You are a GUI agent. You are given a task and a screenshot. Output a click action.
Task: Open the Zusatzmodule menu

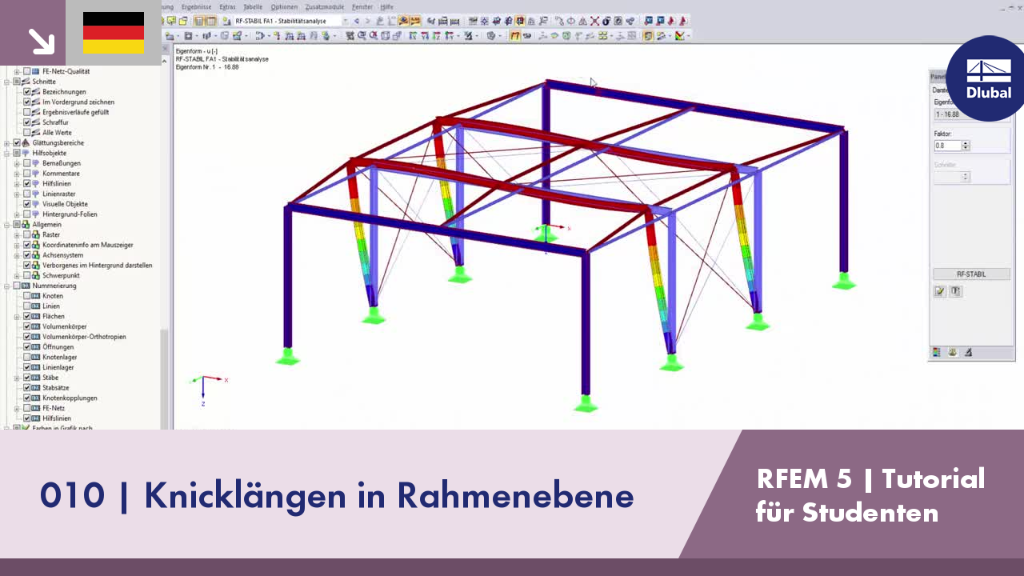[325, 7]
